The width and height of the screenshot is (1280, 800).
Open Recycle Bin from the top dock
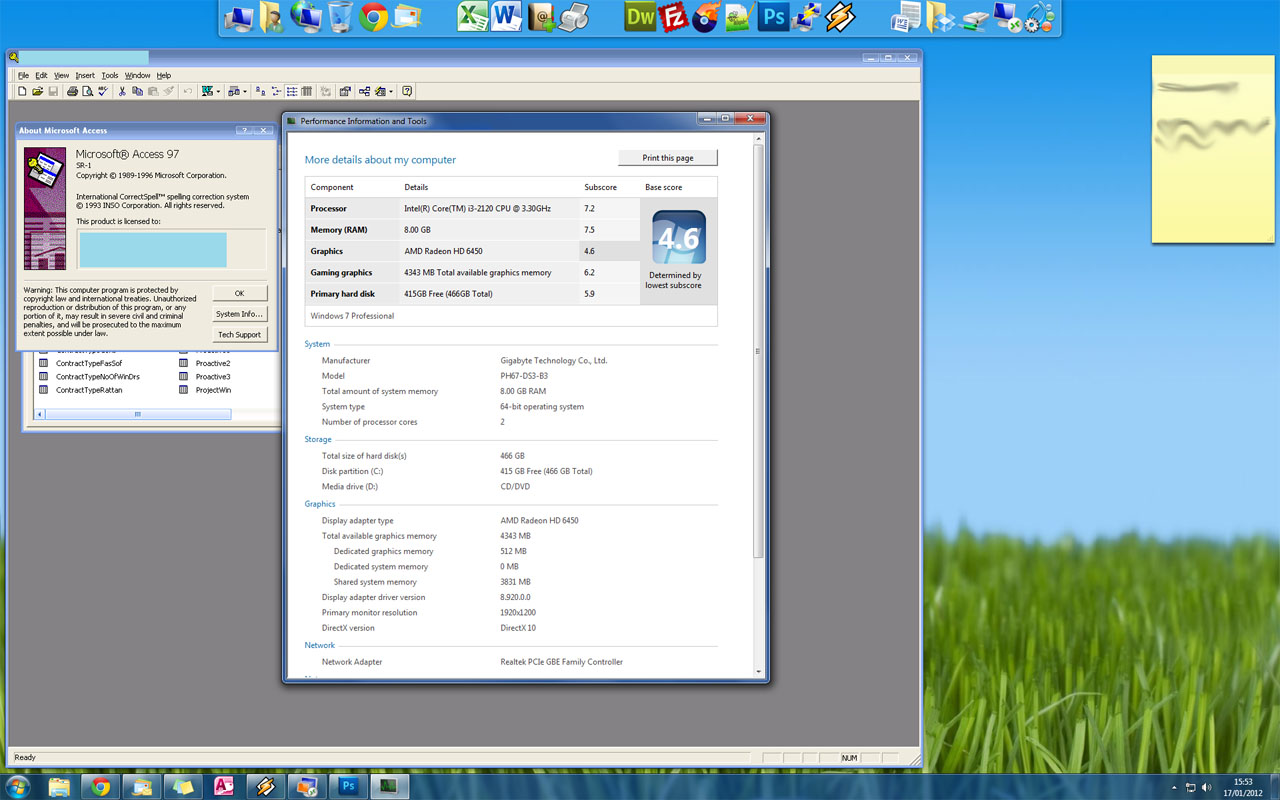coord(340,16)
